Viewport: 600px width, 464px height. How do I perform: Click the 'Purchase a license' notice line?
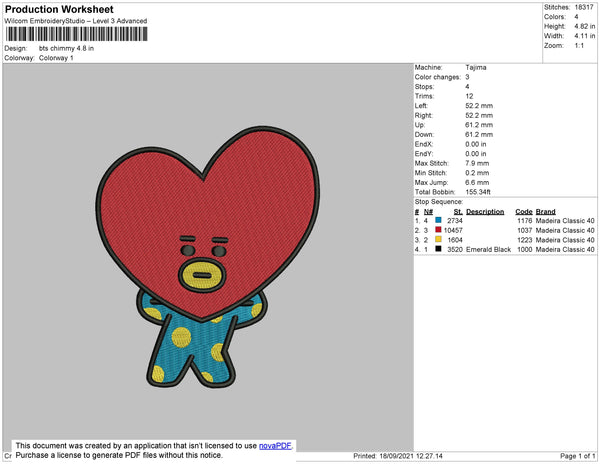tap(119, 455)
